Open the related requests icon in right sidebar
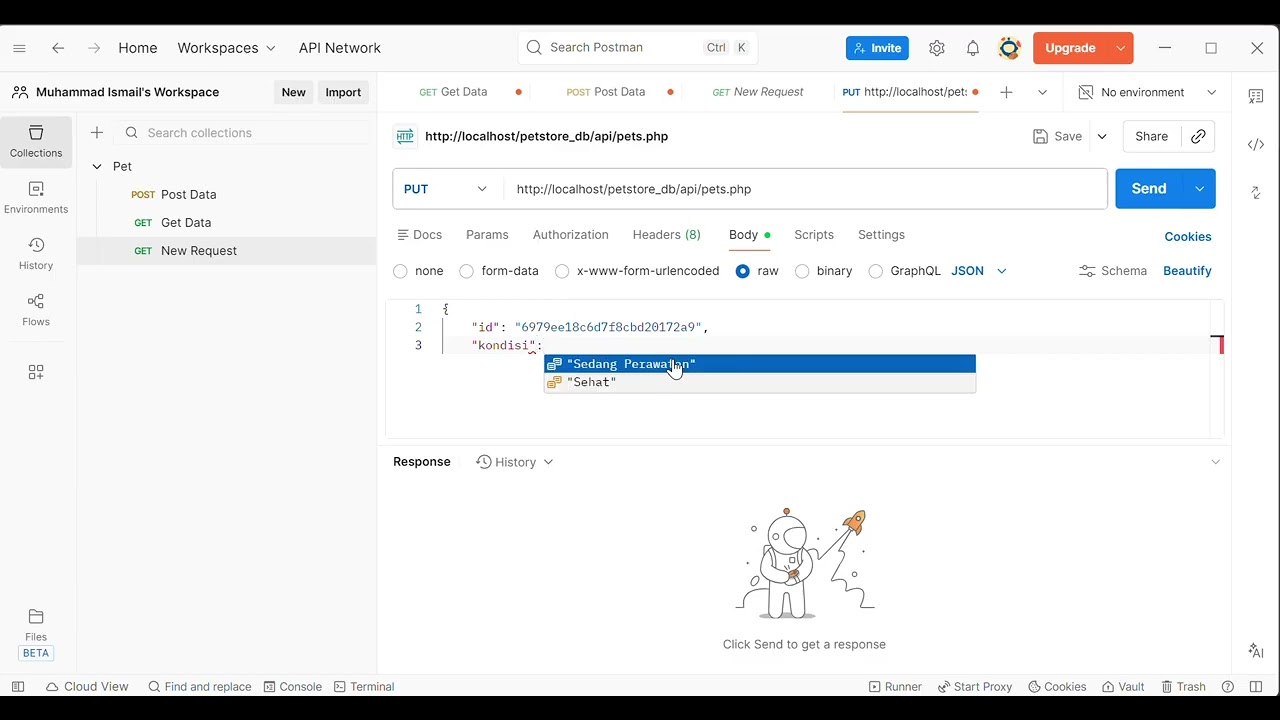 pos(1256,192)
